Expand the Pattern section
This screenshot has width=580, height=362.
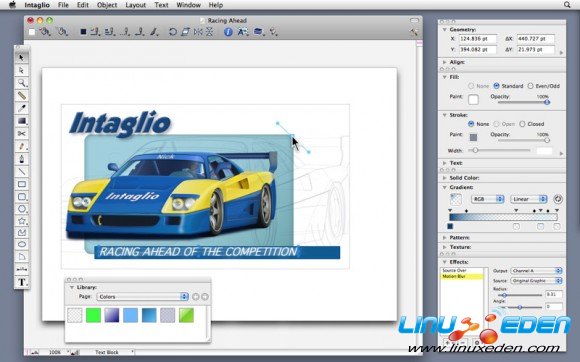(x=445, y=237)
